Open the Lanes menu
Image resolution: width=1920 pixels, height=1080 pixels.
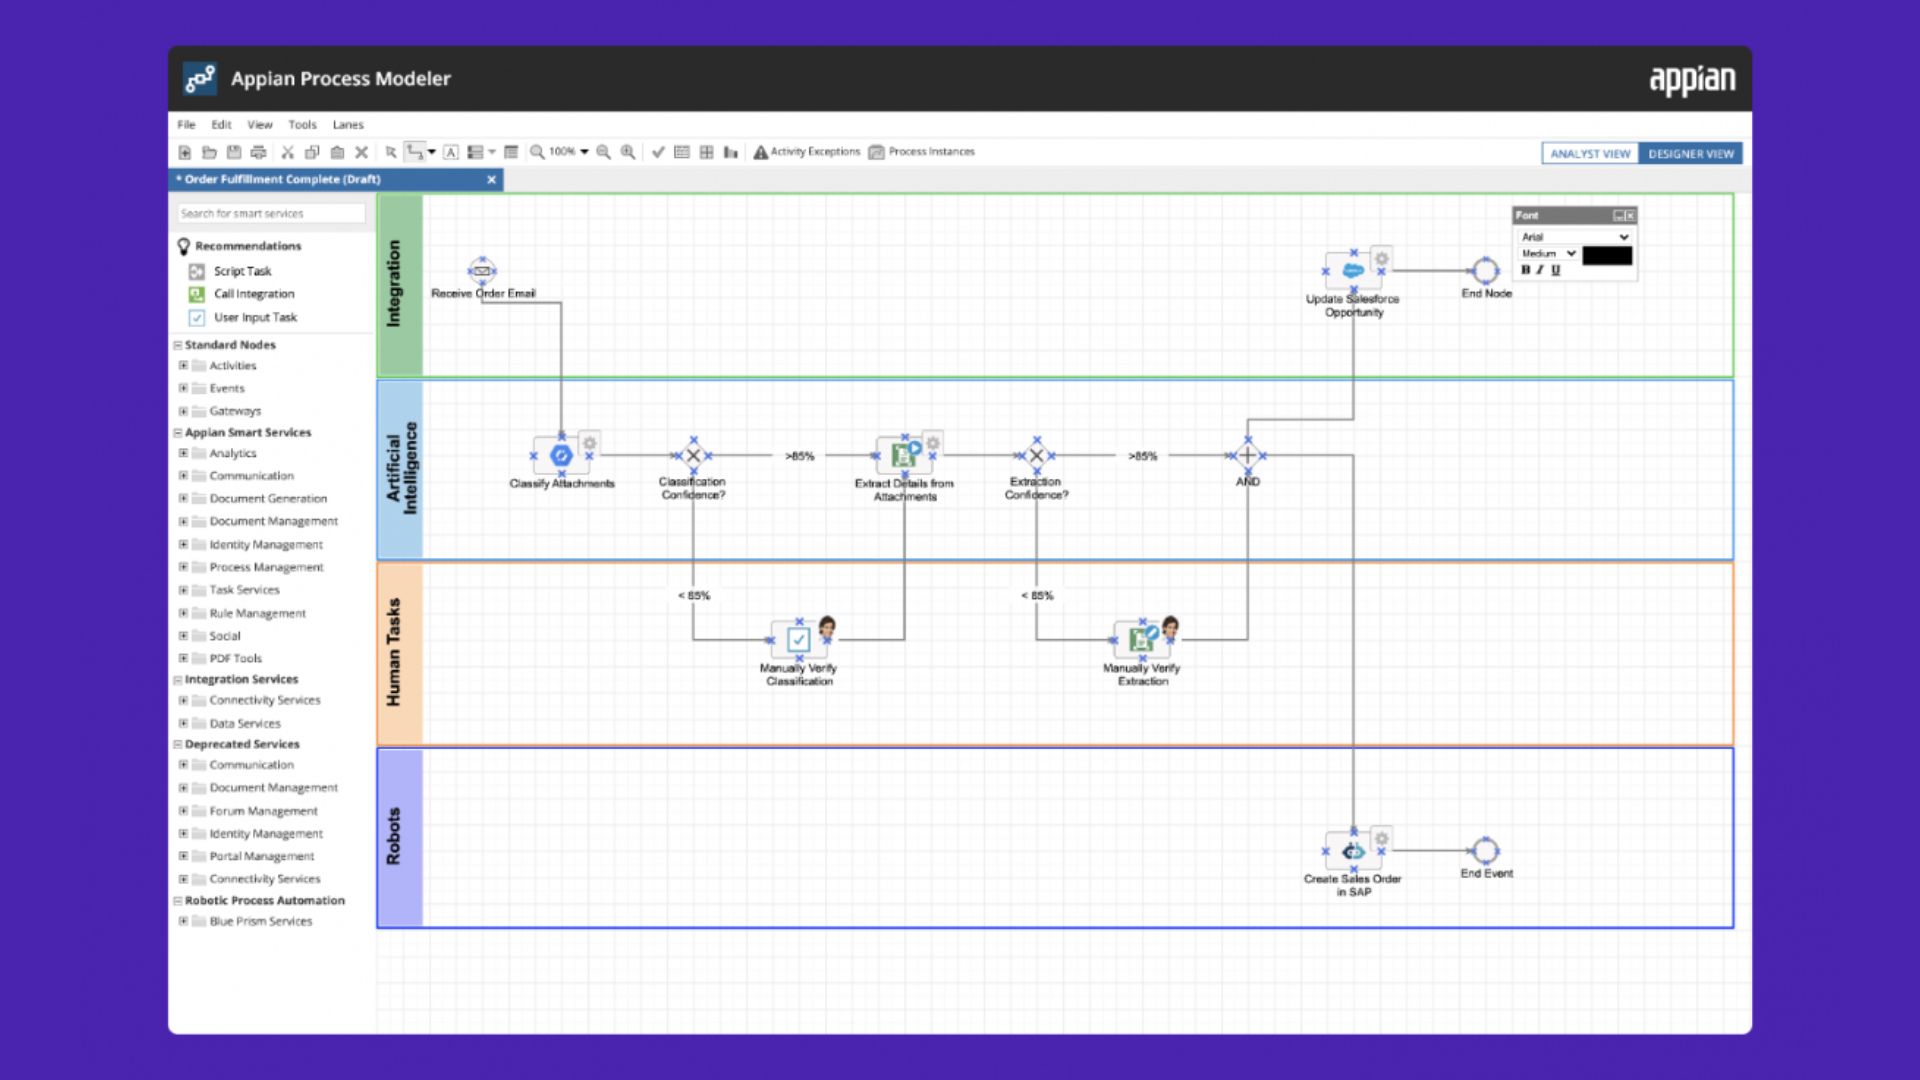[x=348, y=125]
